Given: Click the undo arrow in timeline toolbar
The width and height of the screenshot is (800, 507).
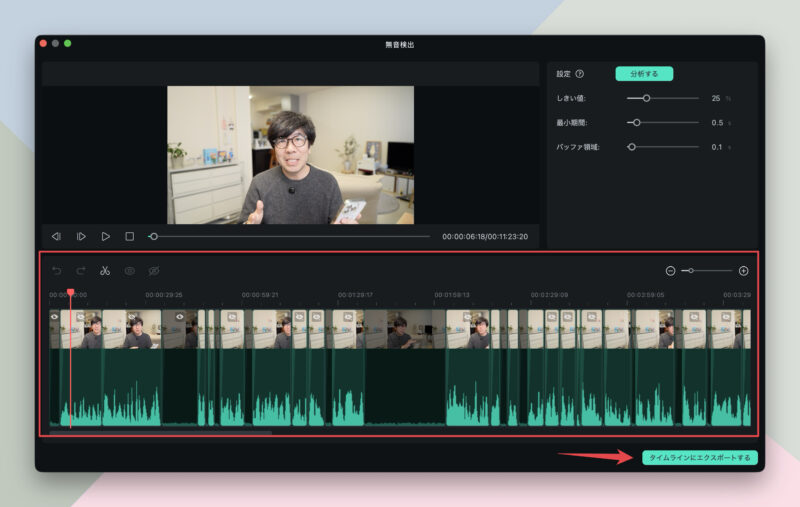Looking at the screenshot, I should coord(56,271).
